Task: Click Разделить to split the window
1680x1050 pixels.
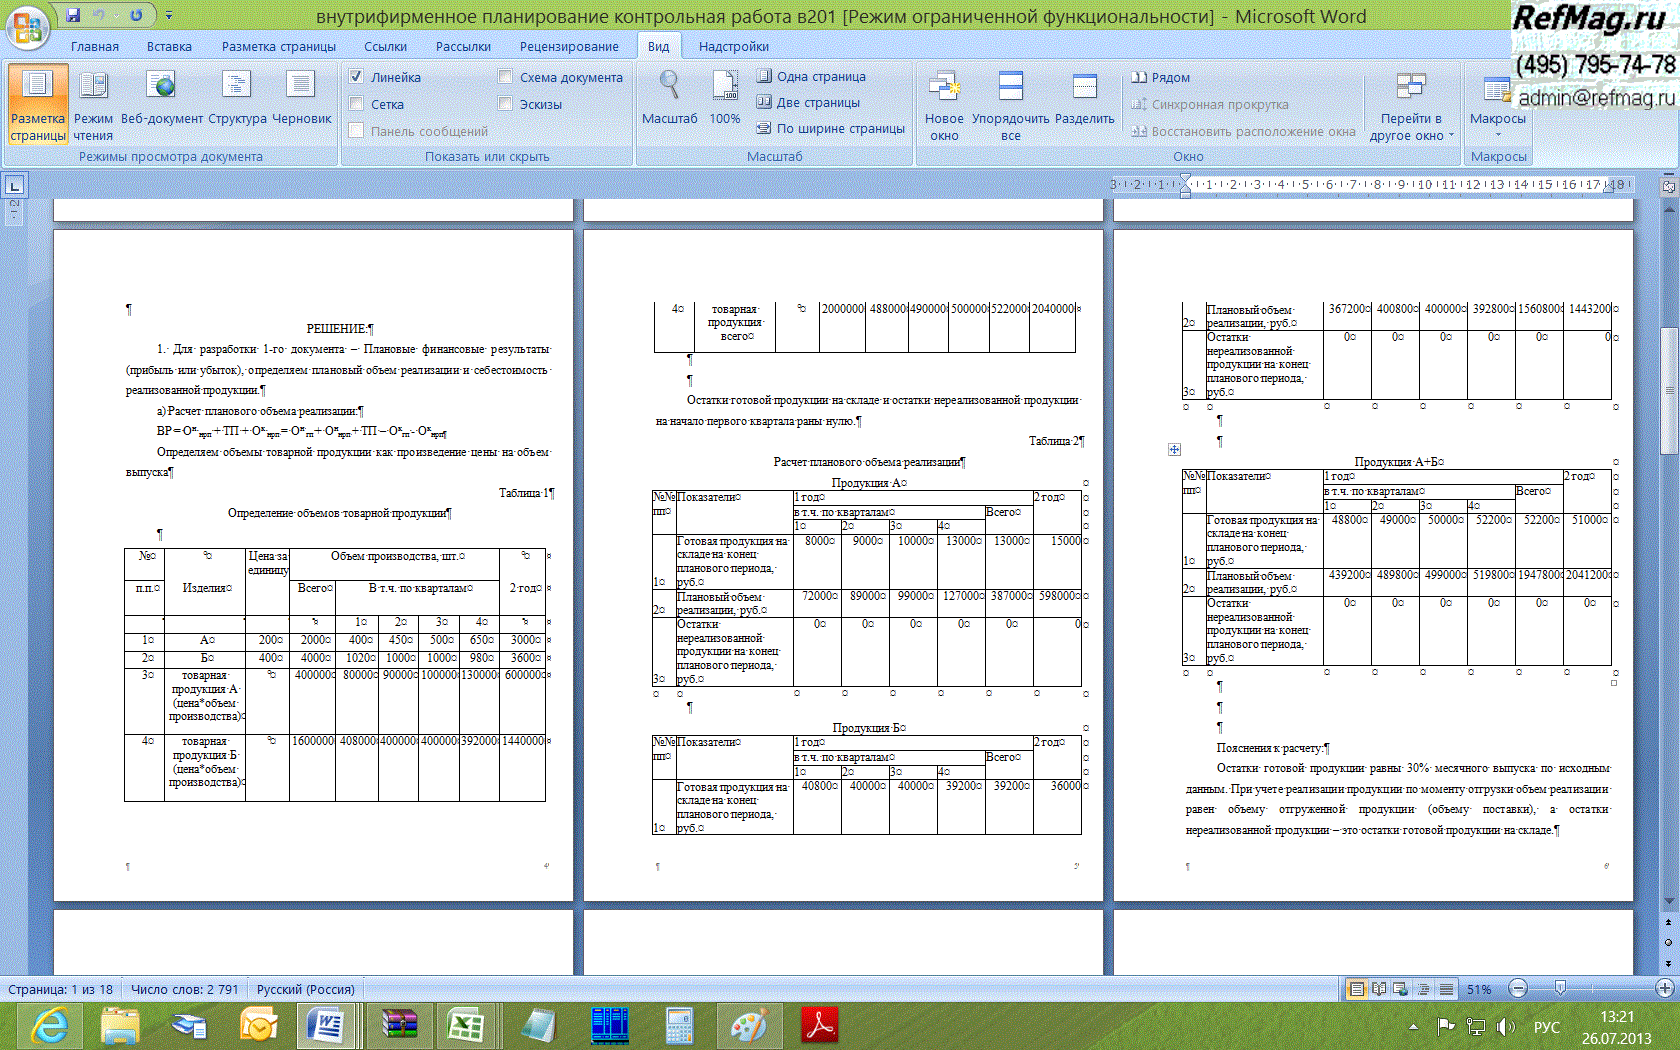Action: [1084, 97]
